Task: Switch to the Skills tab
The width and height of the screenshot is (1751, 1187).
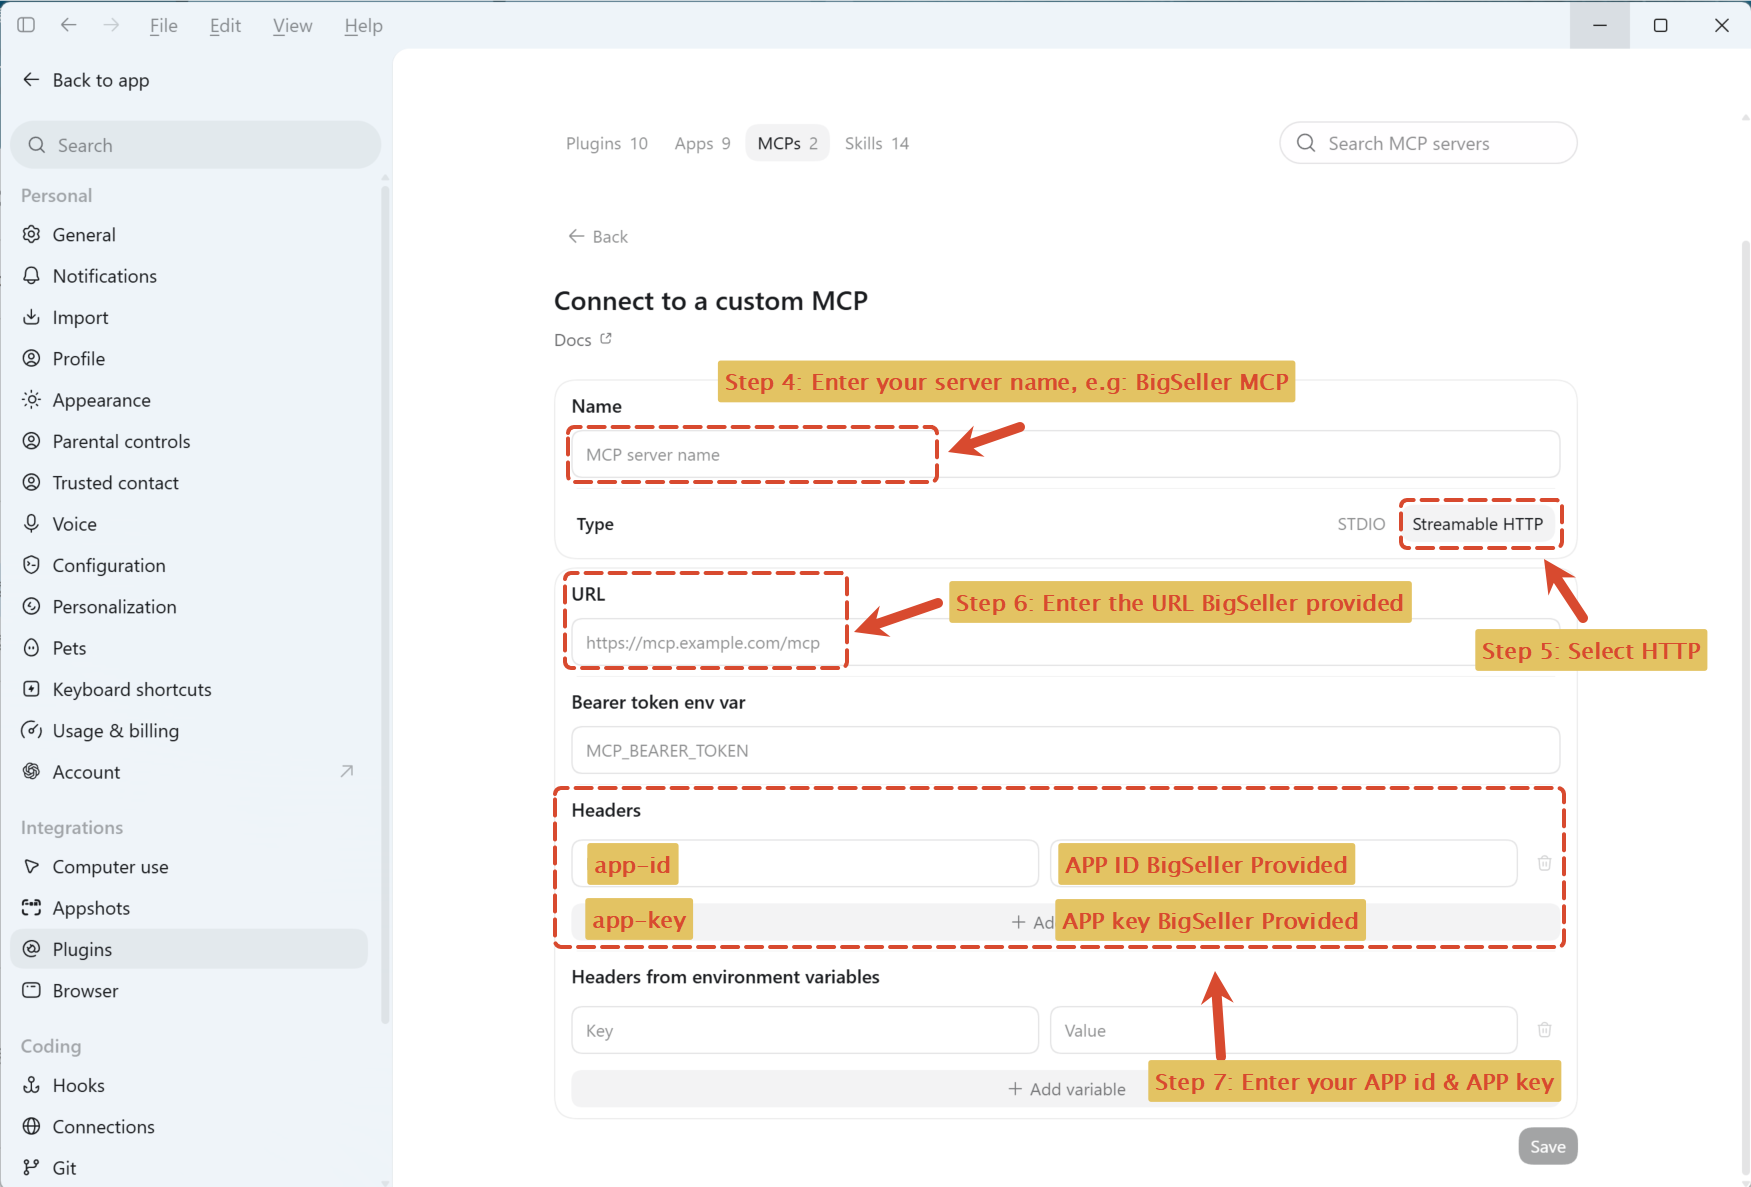Action: 877,143
